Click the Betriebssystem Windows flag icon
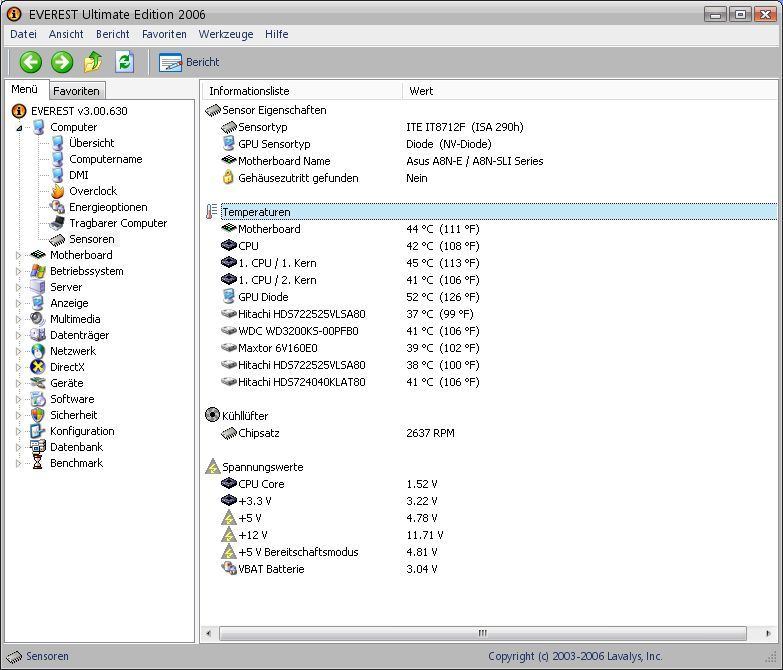Screen dimensions: 783x670 click(x=38, y=271)
